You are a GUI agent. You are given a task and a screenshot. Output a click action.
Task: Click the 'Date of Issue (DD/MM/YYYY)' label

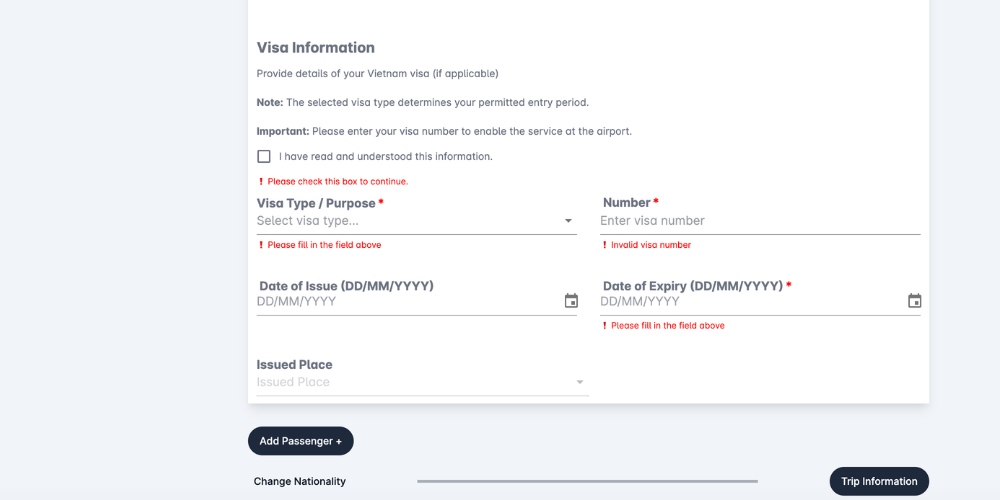pyautogui.click(x=346, y=286)
